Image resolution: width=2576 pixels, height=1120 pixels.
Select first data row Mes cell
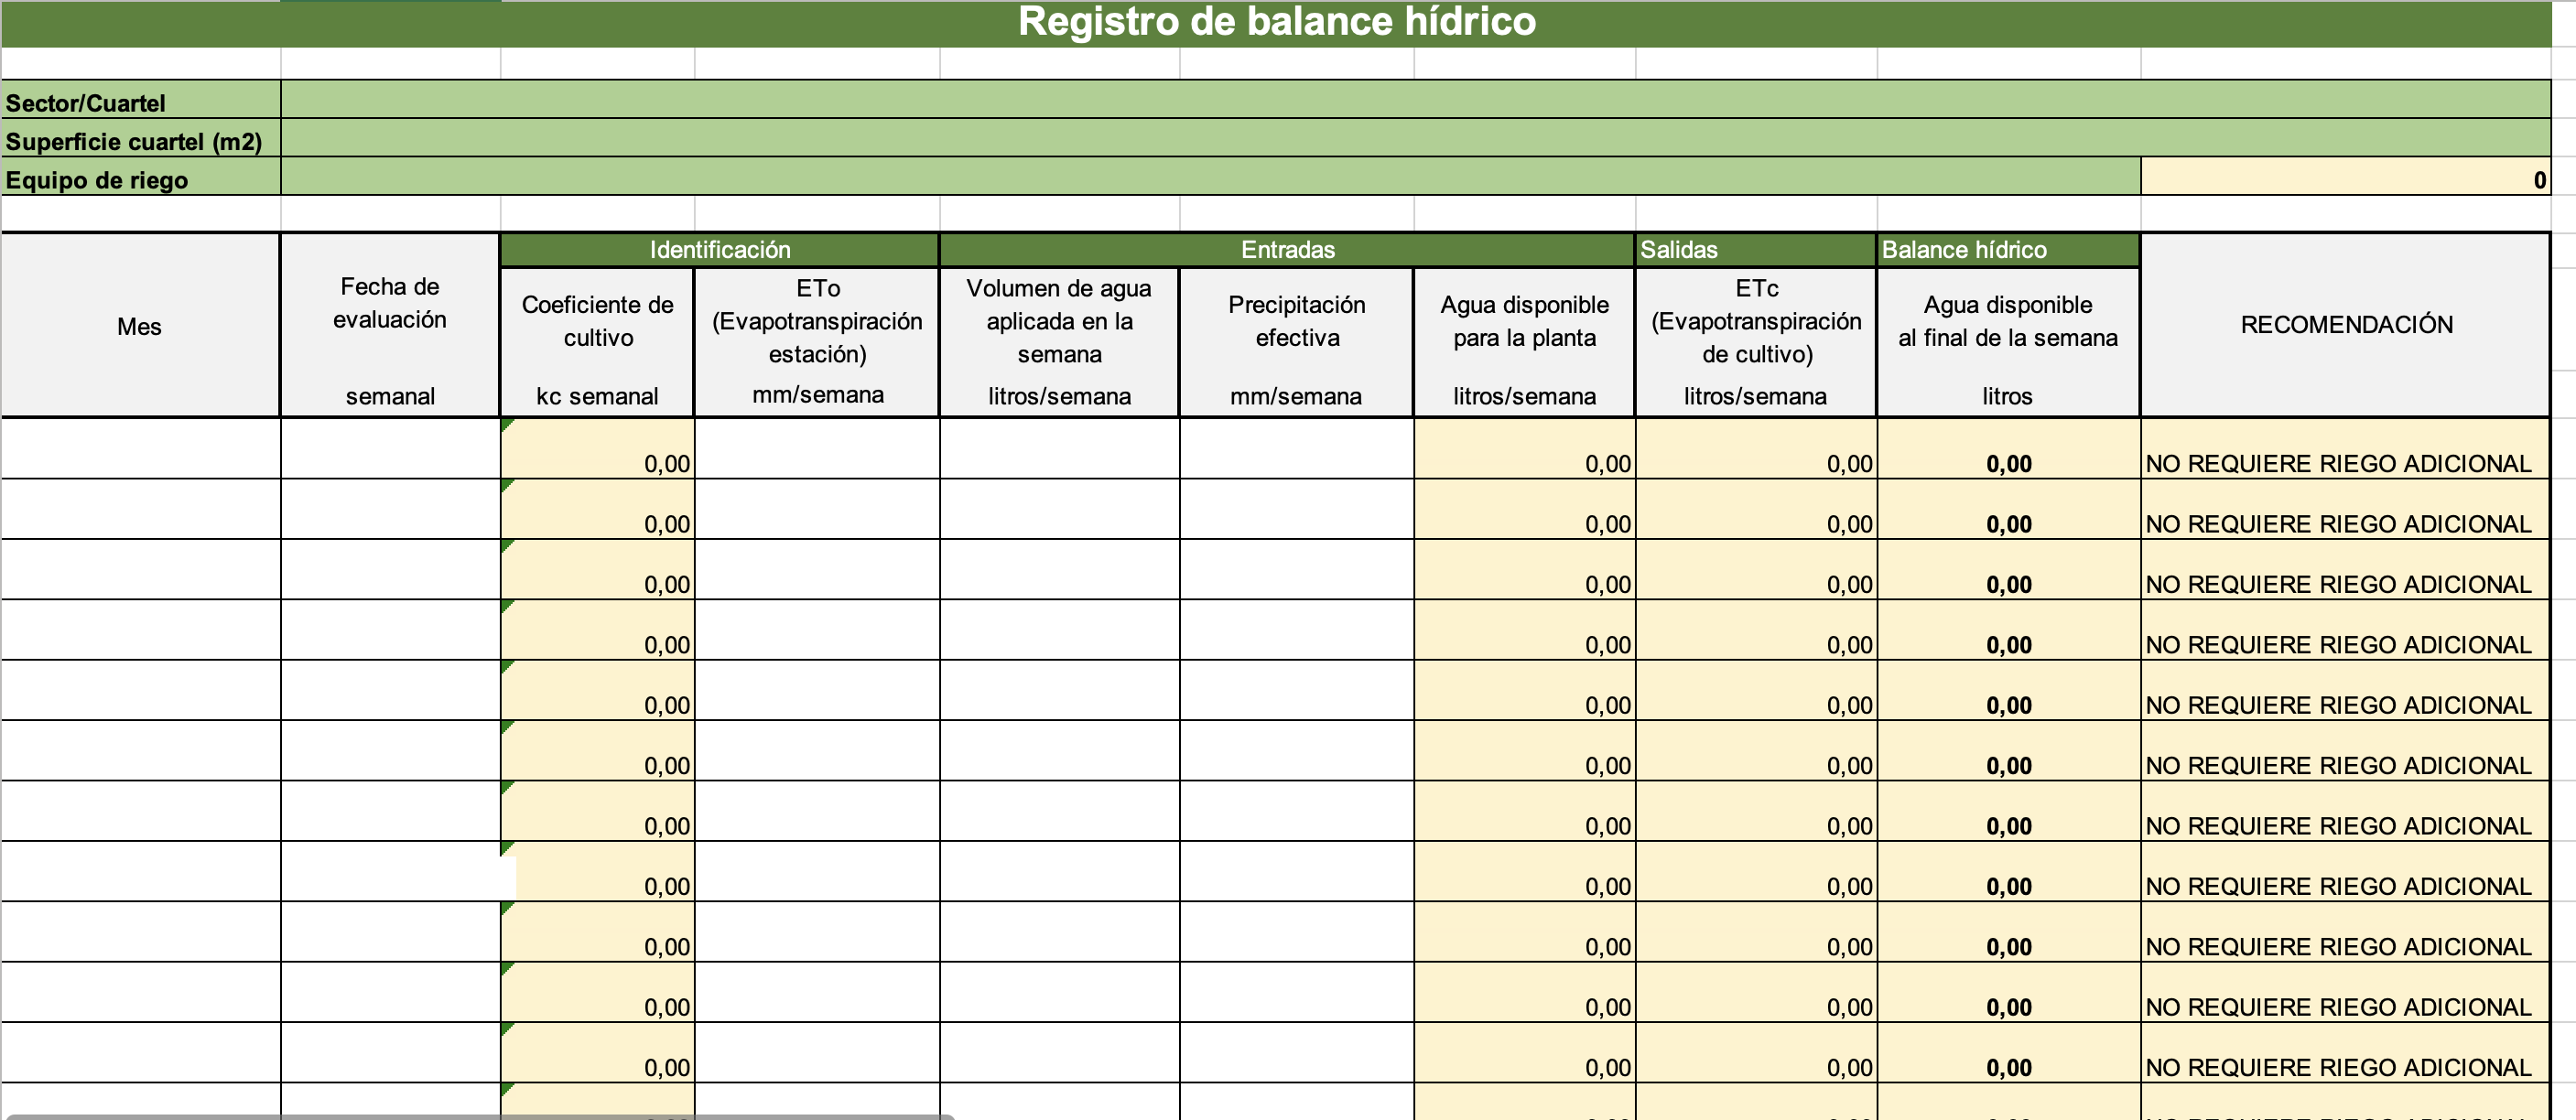141,449
